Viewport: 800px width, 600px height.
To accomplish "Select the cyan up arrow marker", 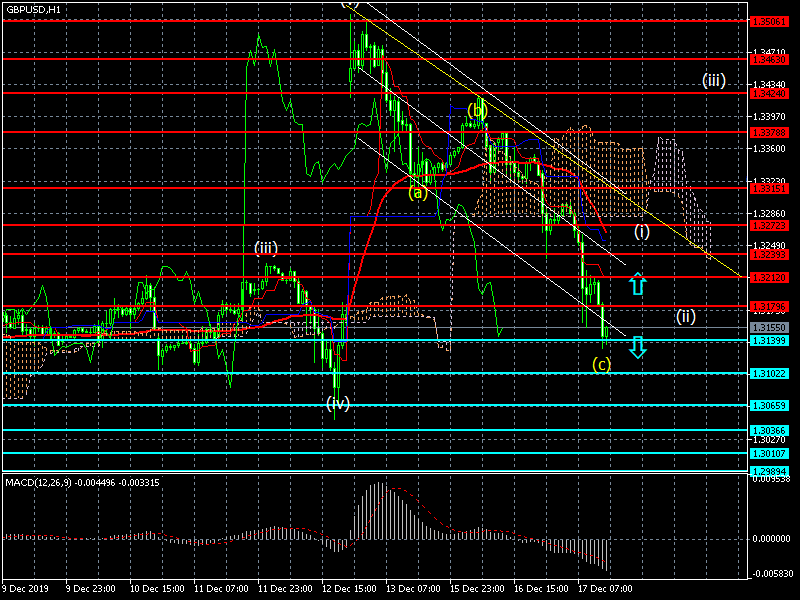I will click(638, 284).
